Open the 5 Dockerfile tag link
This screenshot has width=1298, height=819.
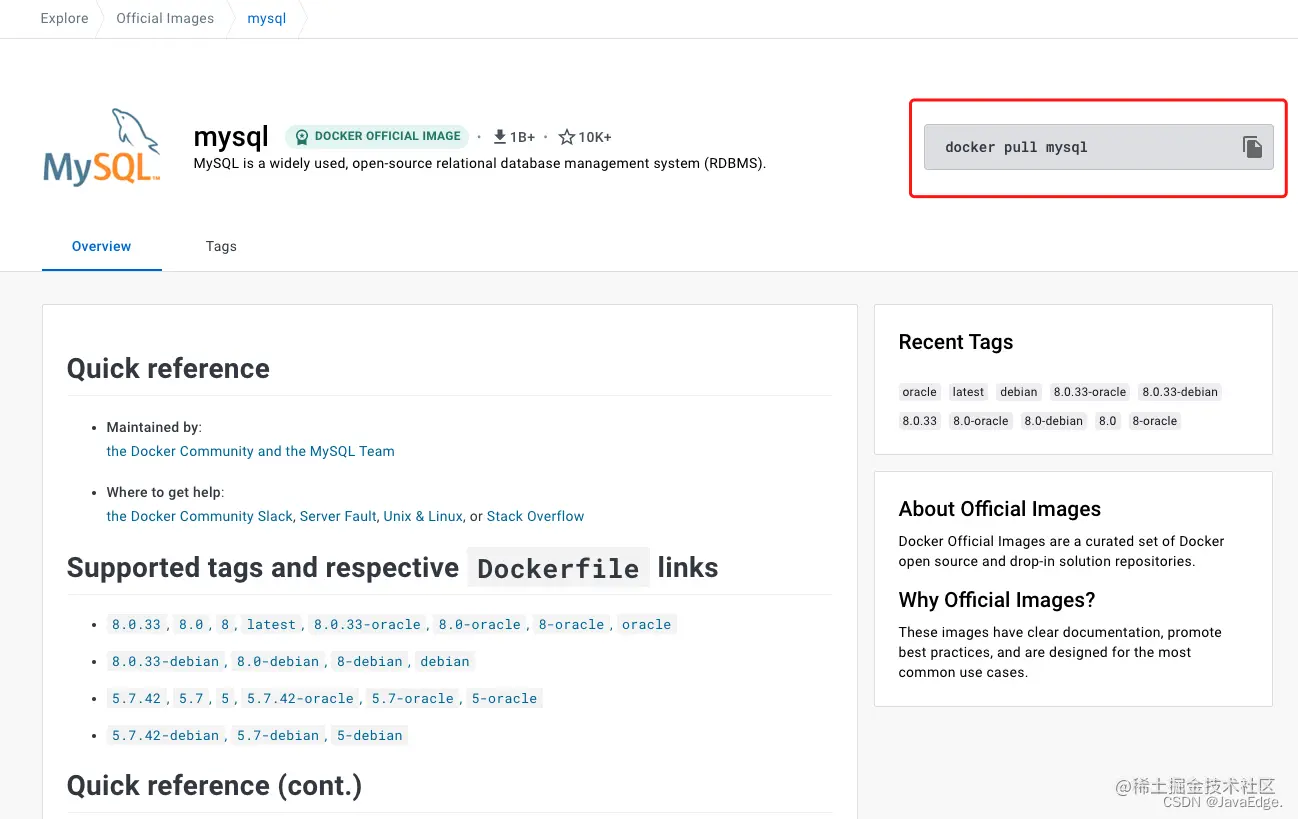tap(225, 698)
